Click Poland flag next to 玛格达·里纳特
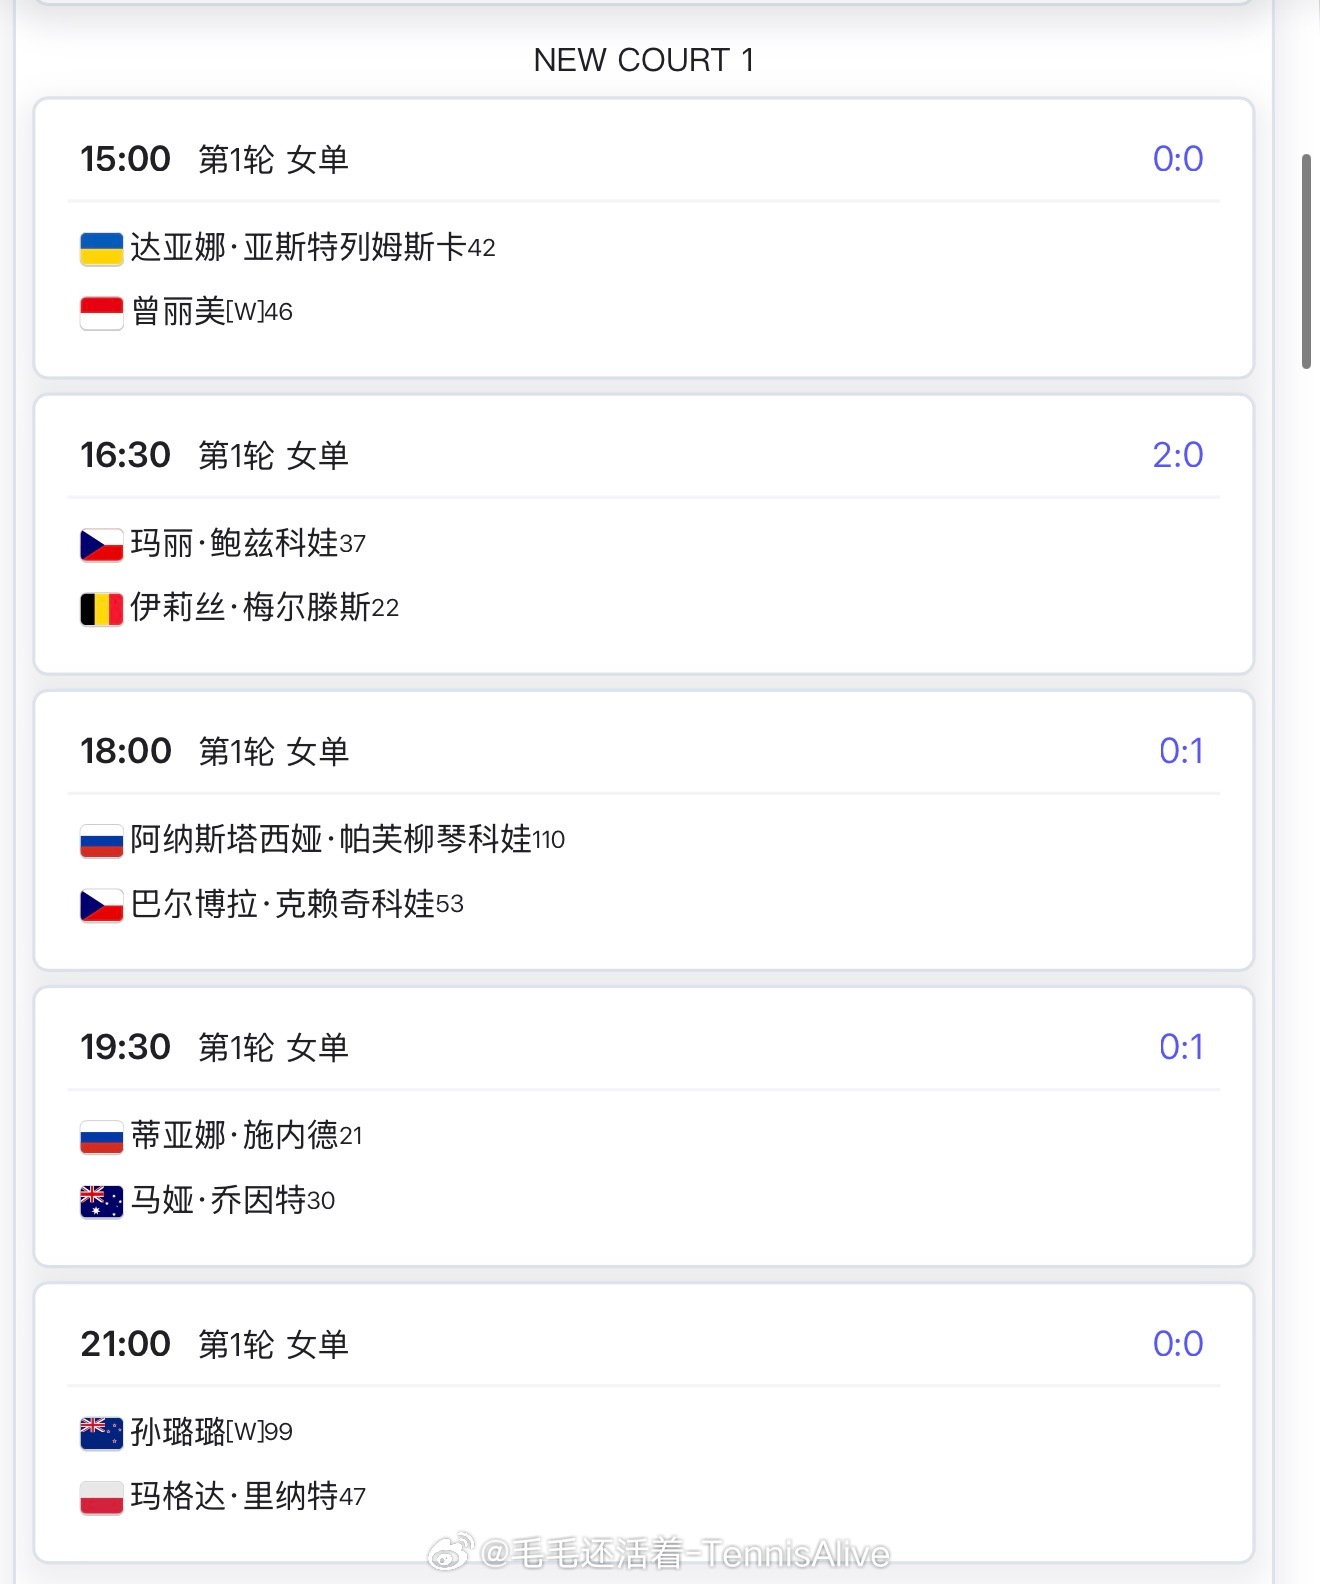Image resolution: width=1320 pixels, height=1584 pixels. [x=101, y=1497]
